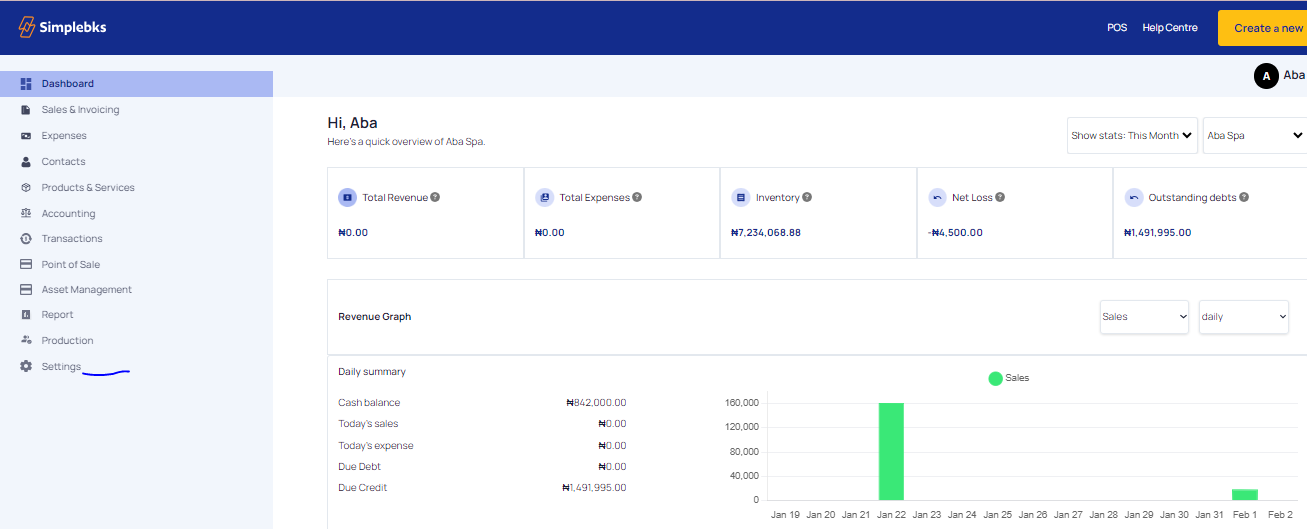
Task: Click the POS link in header
Action: [x=1117, y=28]
